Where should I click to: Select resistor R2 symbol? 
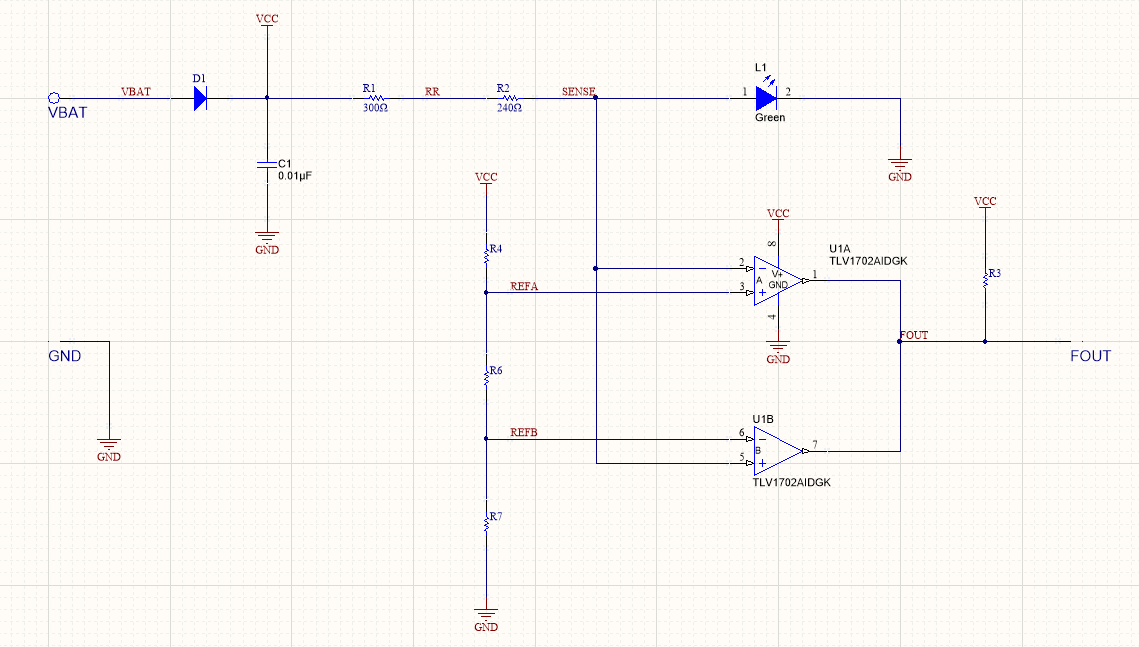pos(509,98)
